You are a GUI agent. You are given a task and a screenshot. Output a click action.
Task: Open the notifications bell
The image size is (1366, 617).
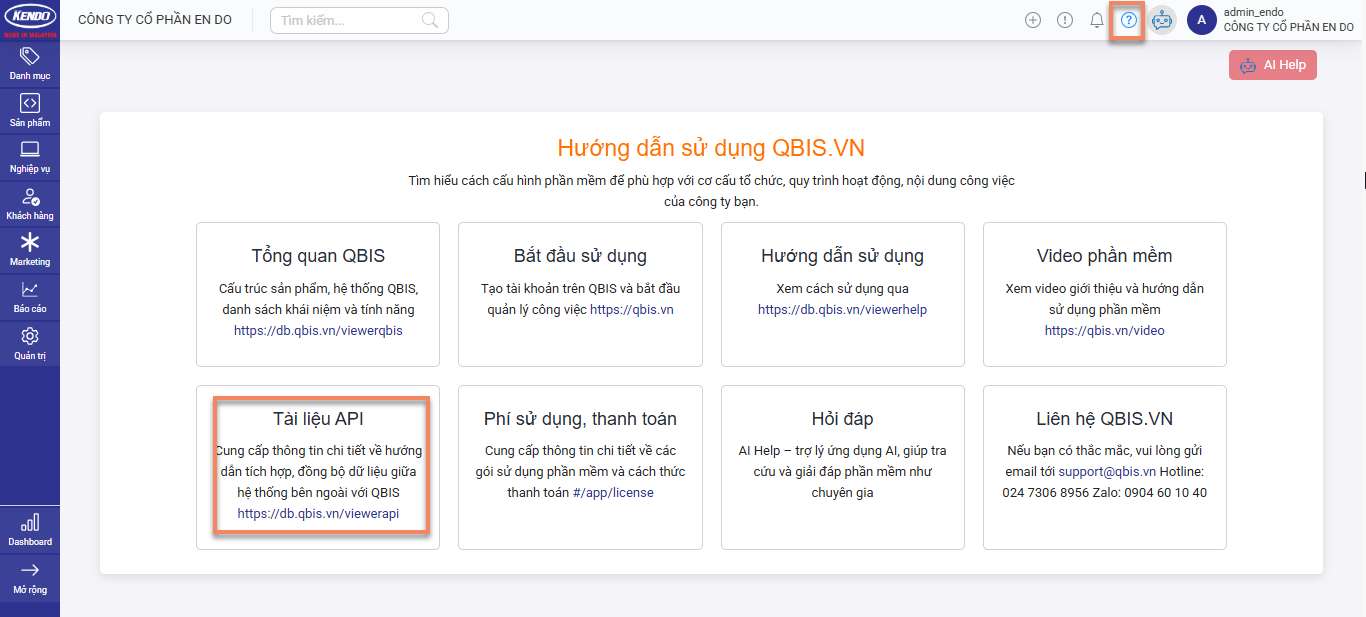point(1097,20)
